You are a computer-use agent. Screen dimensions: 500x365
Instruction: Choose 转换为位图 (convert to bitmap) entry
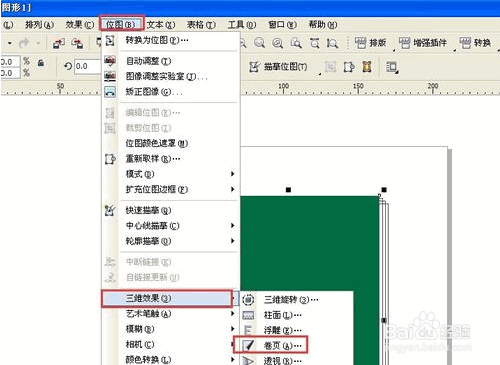[x=171, y=40]
